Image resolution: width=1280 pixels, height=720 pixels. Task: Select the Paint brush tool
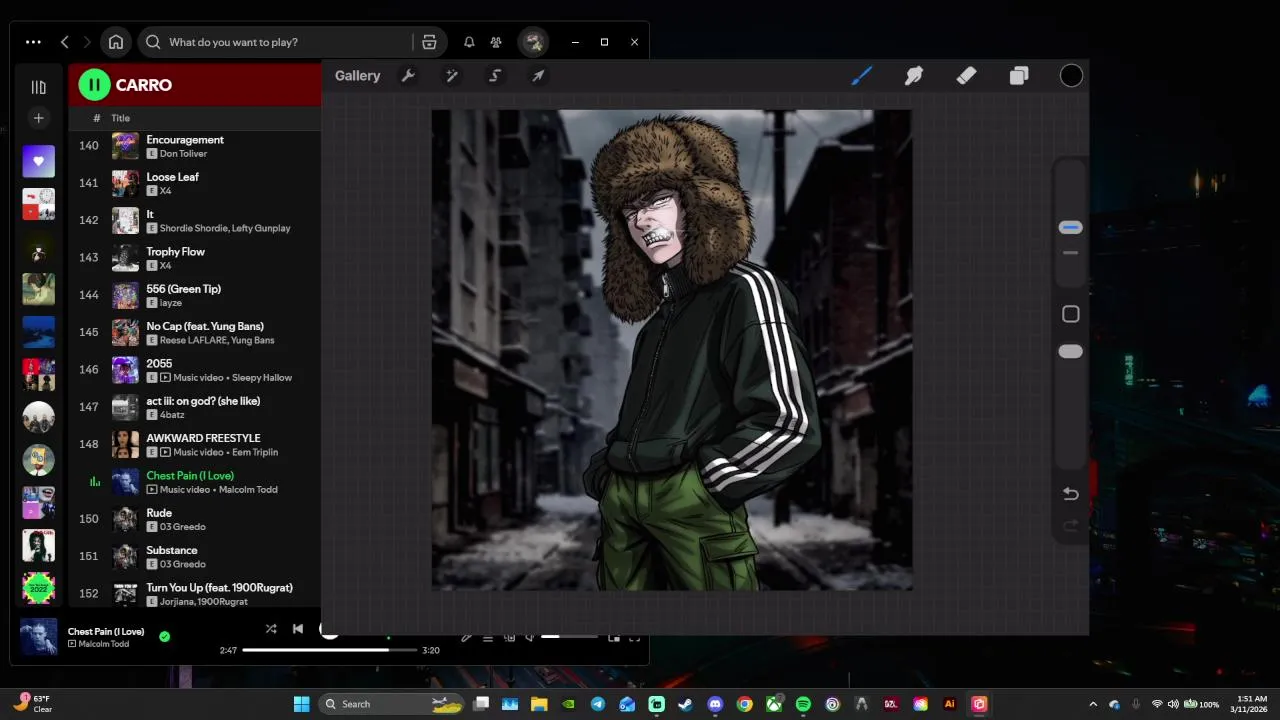[861, 76]
